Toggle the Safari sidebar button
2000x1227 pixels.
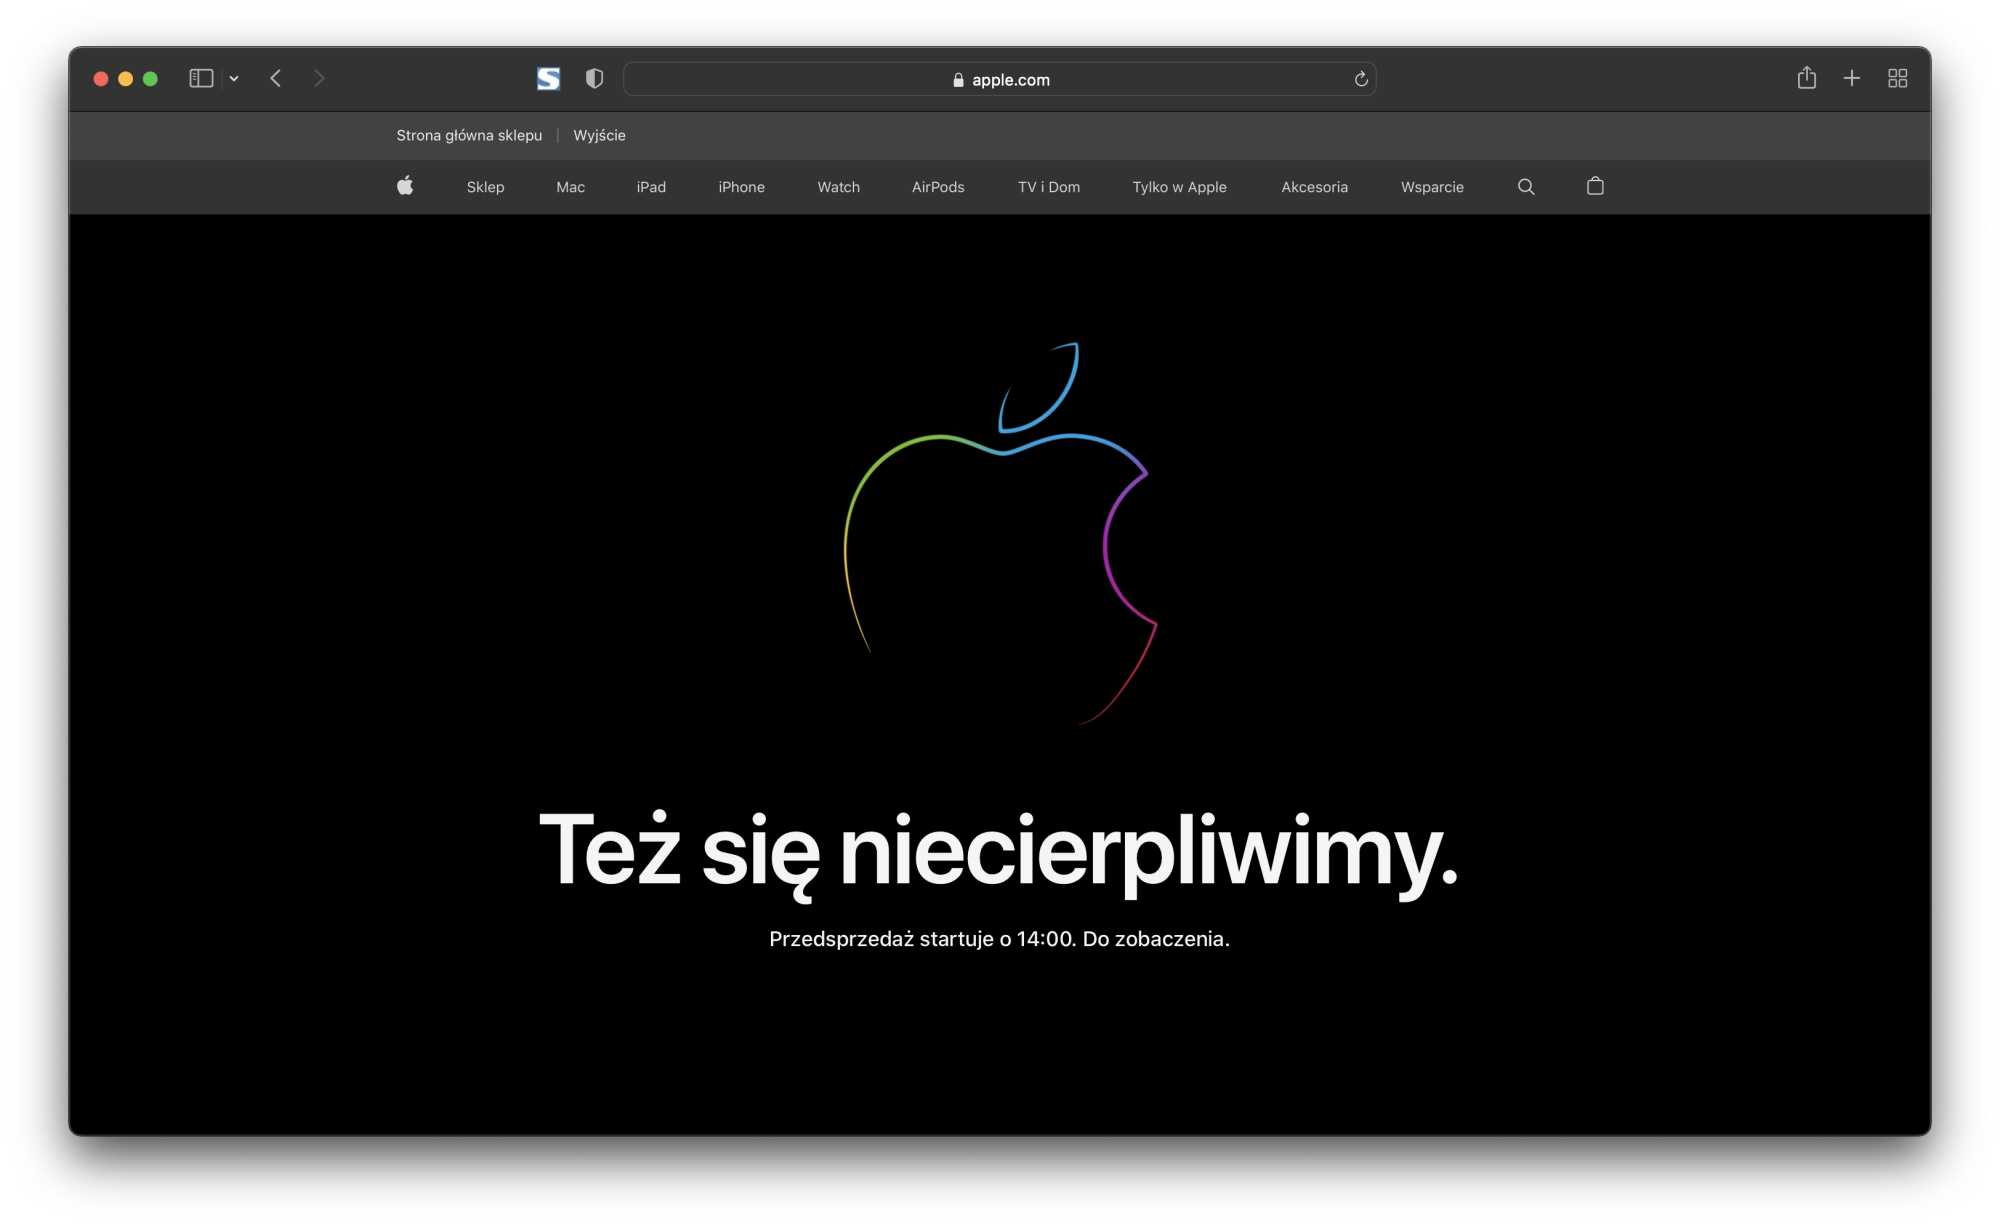point(201,78)
